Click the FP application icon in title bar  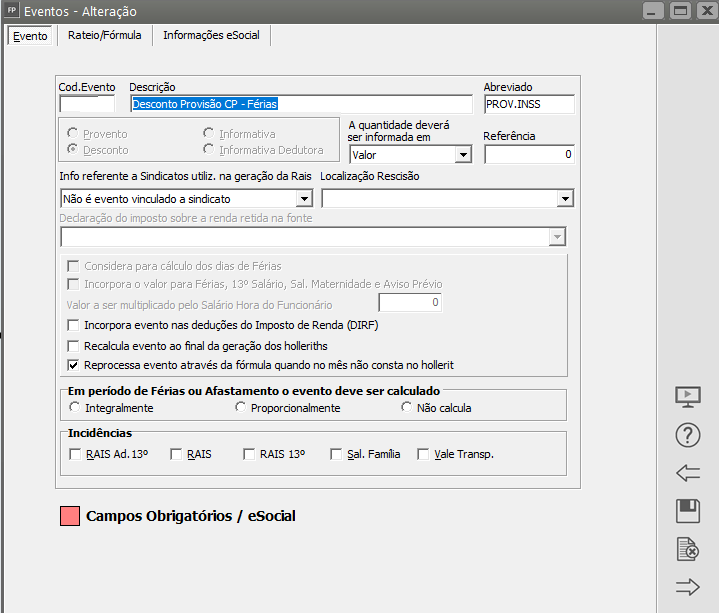[12, 11]
